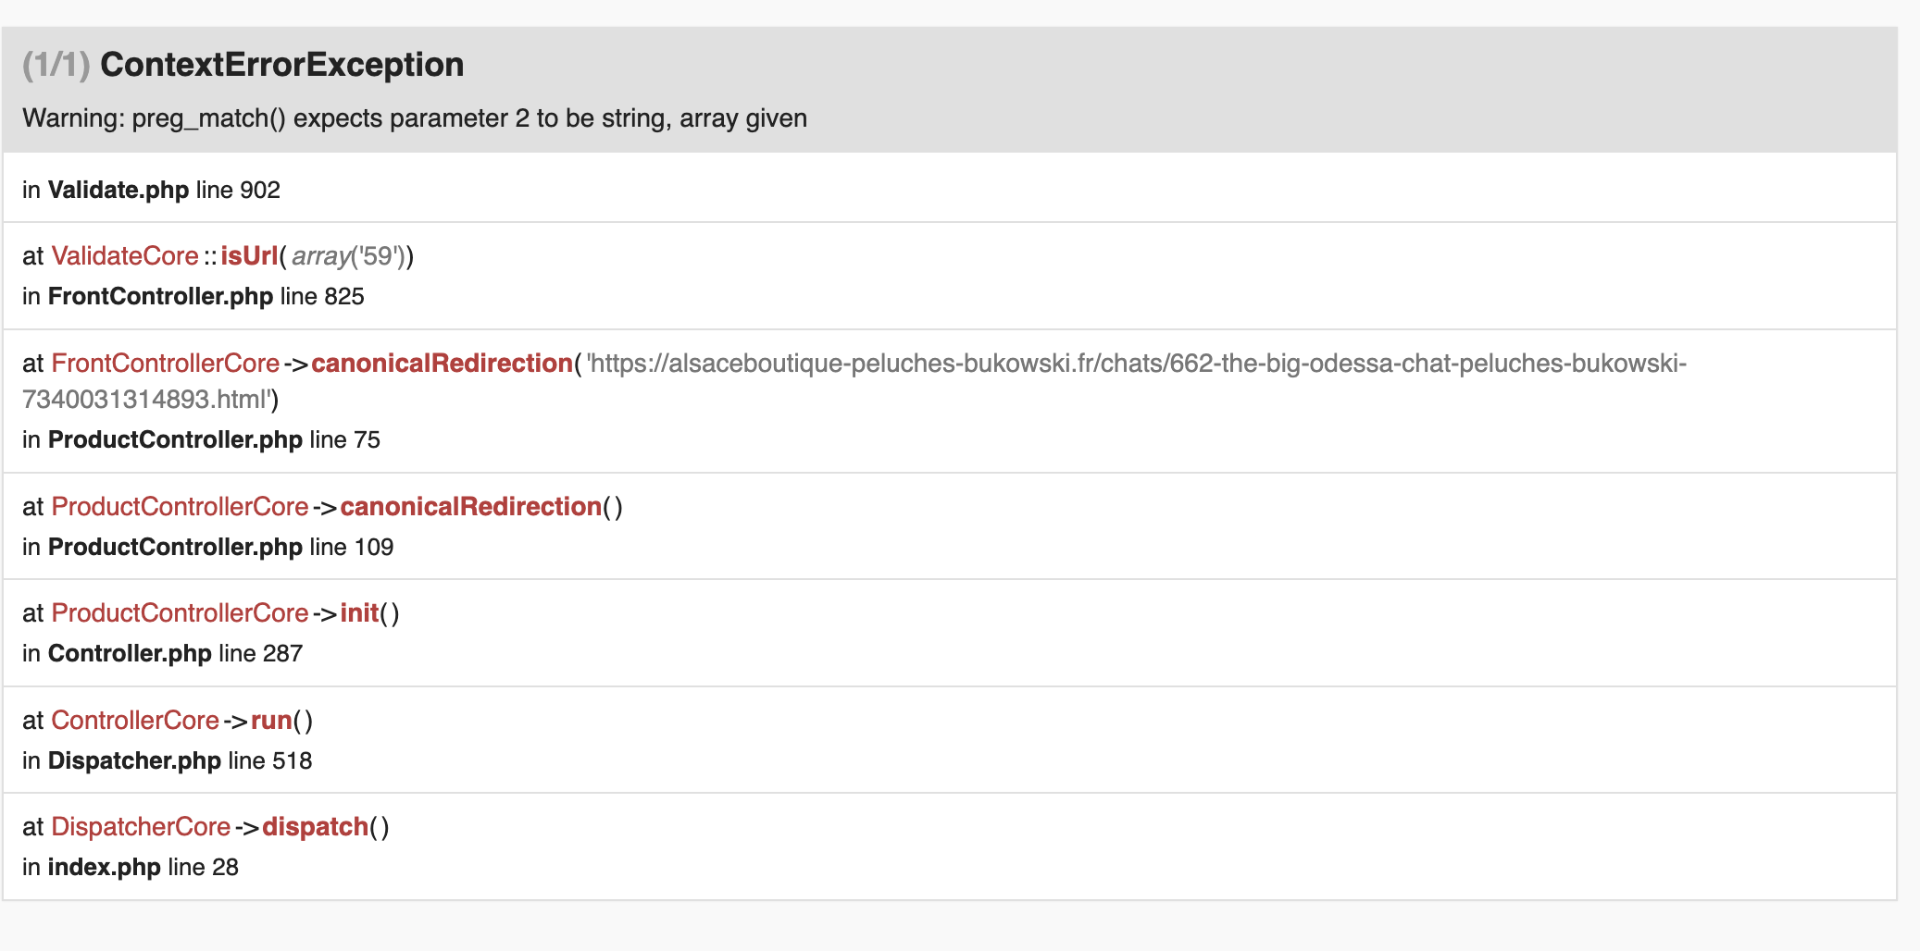Open the DispatcherCore class link
The width and height of the screenshot is (1920, 951).
click(141, 827)
